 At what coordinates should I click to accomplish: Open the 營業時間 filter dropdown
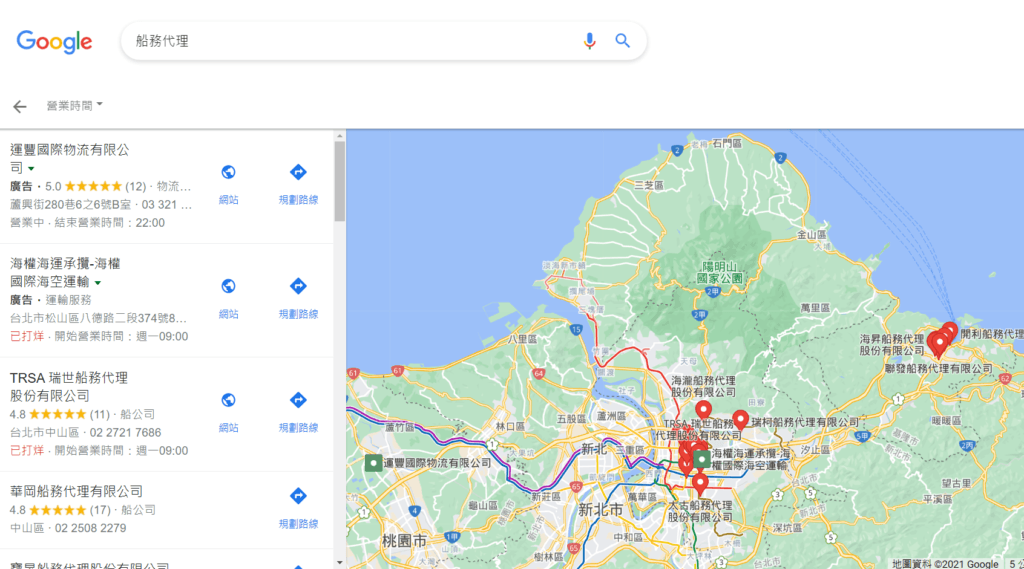pyautogui.click(x=74, y=106)
